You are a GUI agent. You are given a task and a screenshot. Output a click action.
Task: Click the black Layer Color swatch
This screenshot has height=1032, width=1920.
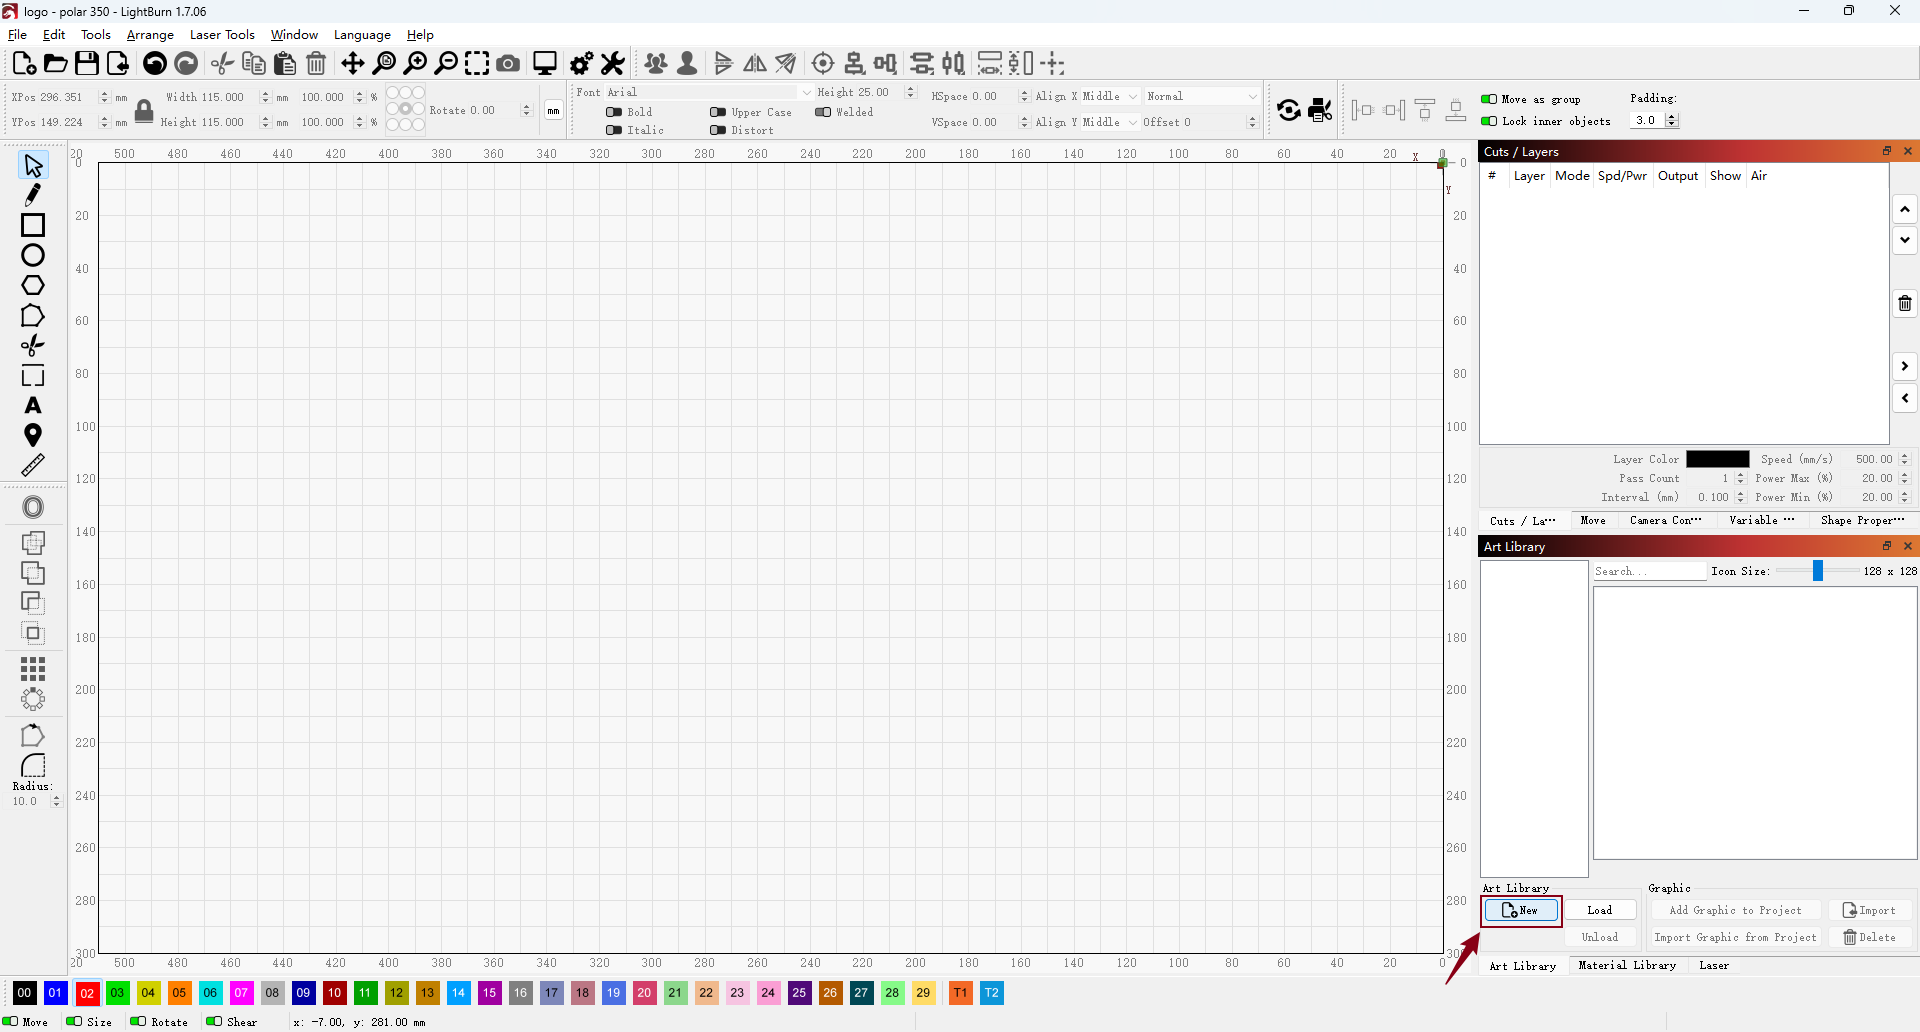(1718, 459)
